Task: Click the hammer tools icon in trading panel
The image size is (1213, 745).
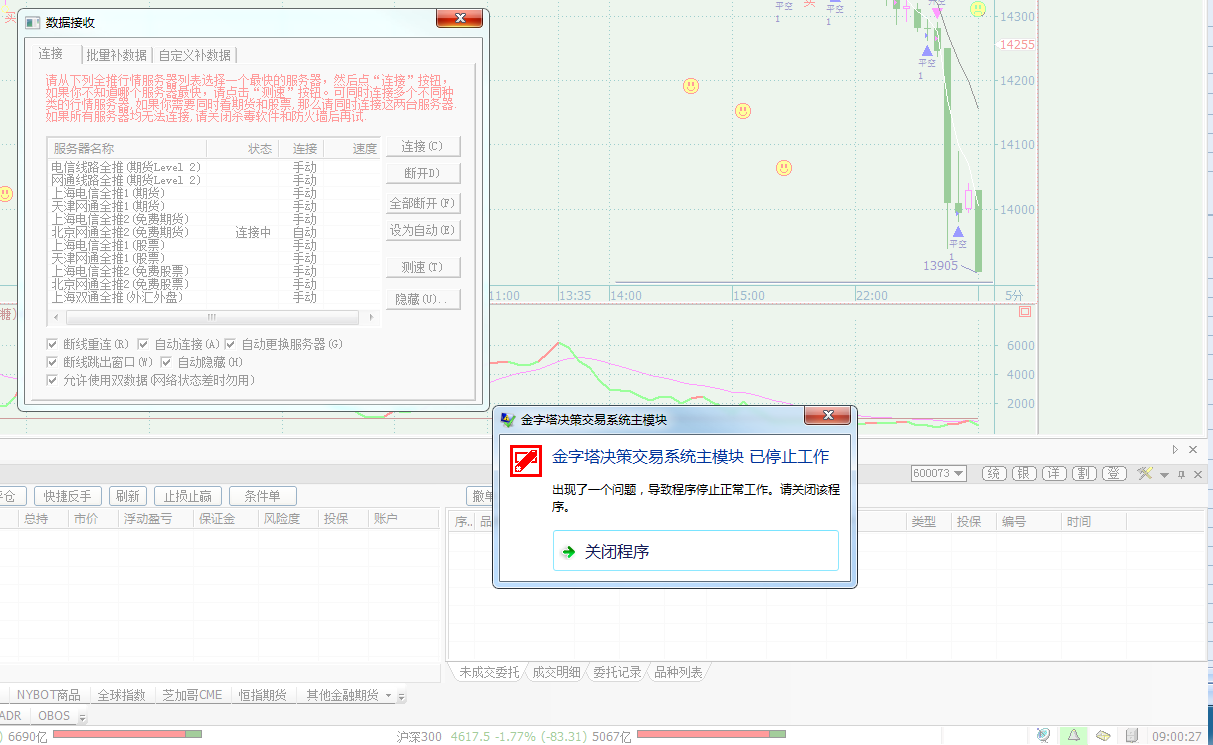Action: pyautogui.click(x=1145, y=473)
